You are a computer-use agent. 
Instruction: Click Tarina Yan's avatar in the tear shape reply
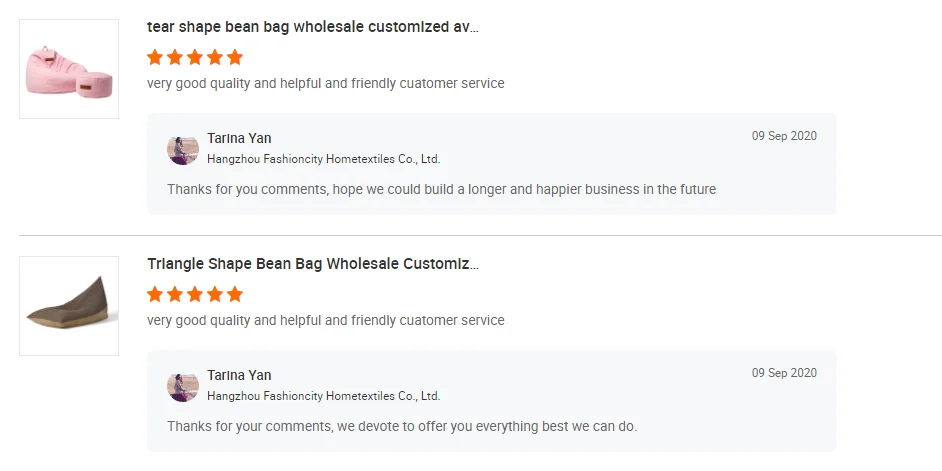tap(183, 149)
